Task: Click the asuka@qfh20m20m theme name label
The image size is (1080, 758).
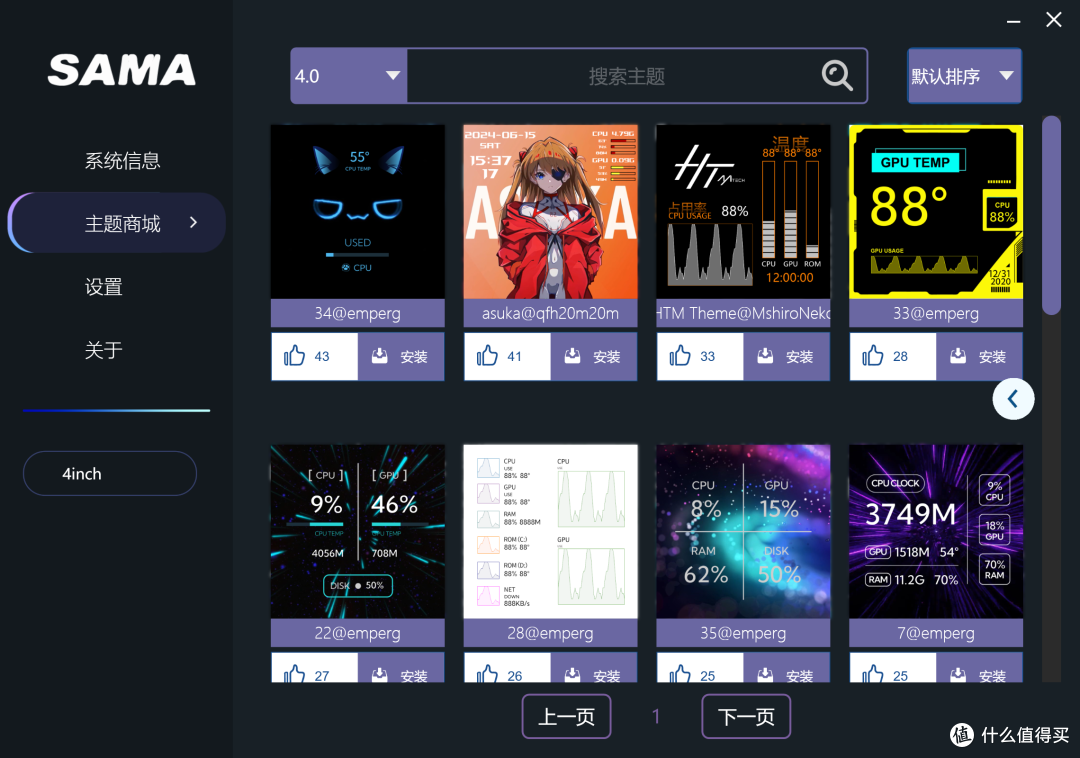Action: tap(550, 313)
